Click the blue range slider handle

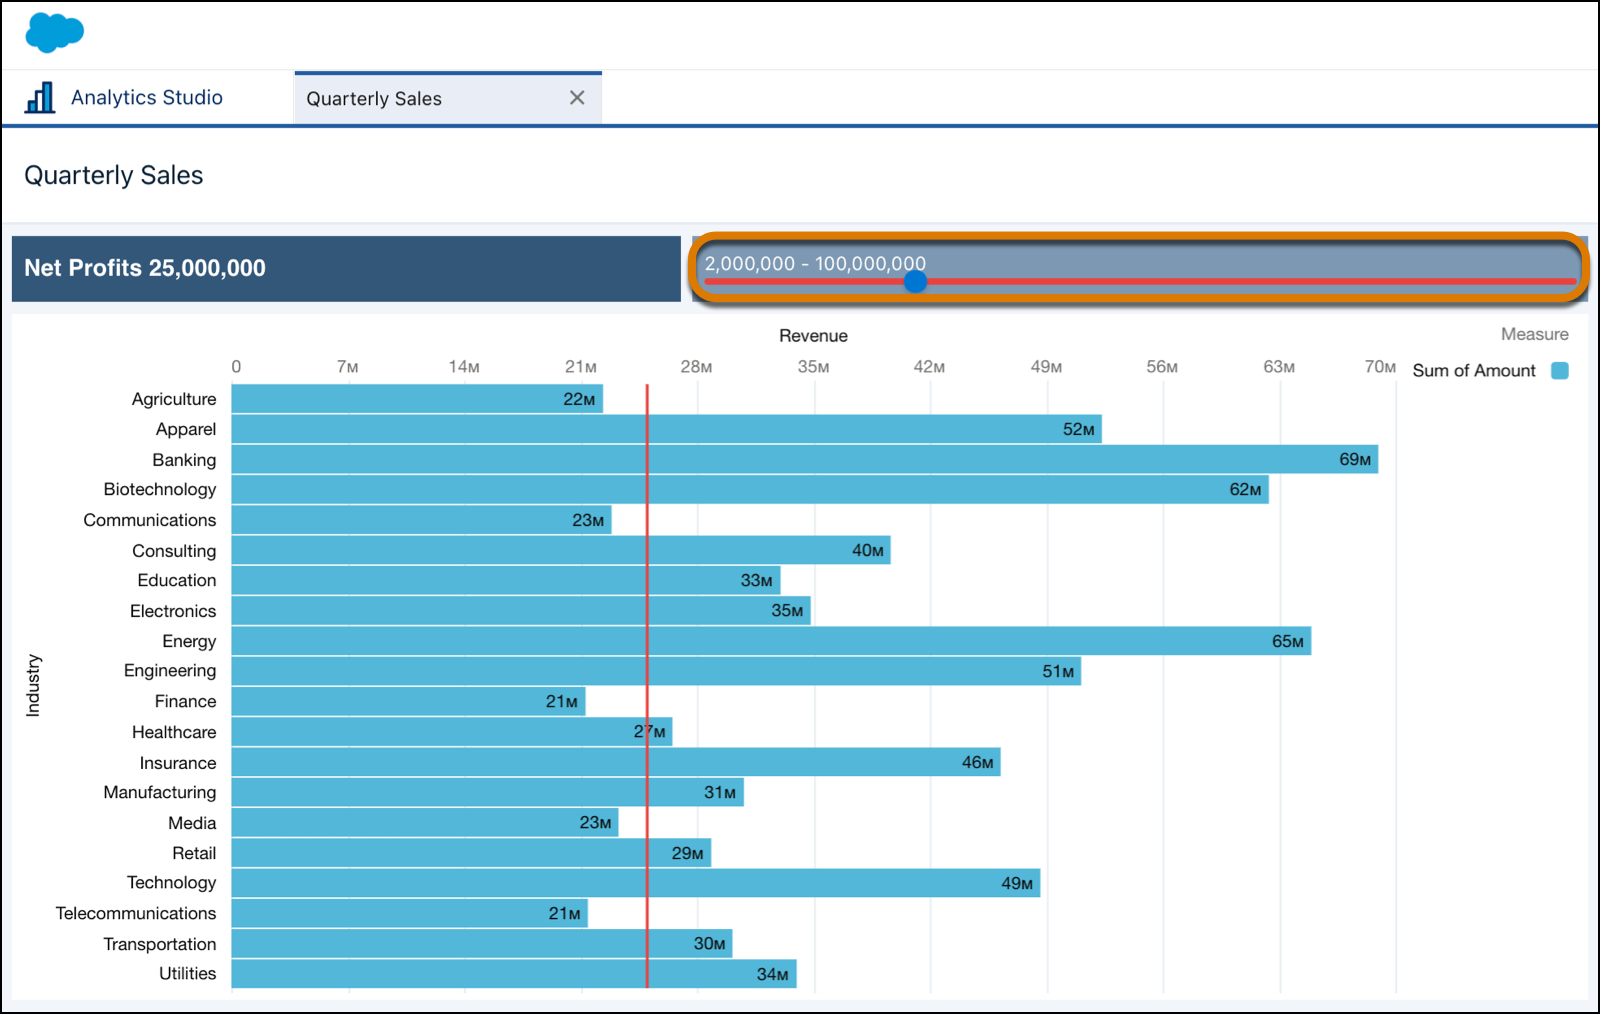pos(915,281)
